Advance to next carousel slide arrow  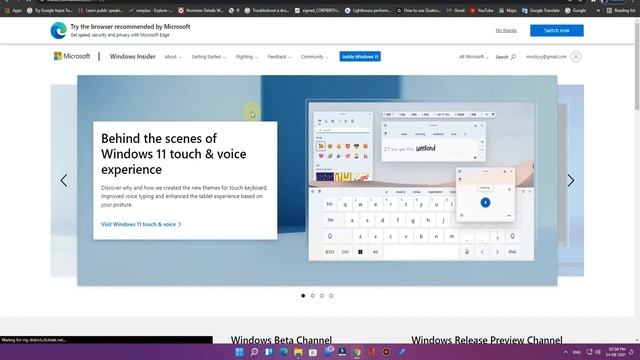pos(571,180)
